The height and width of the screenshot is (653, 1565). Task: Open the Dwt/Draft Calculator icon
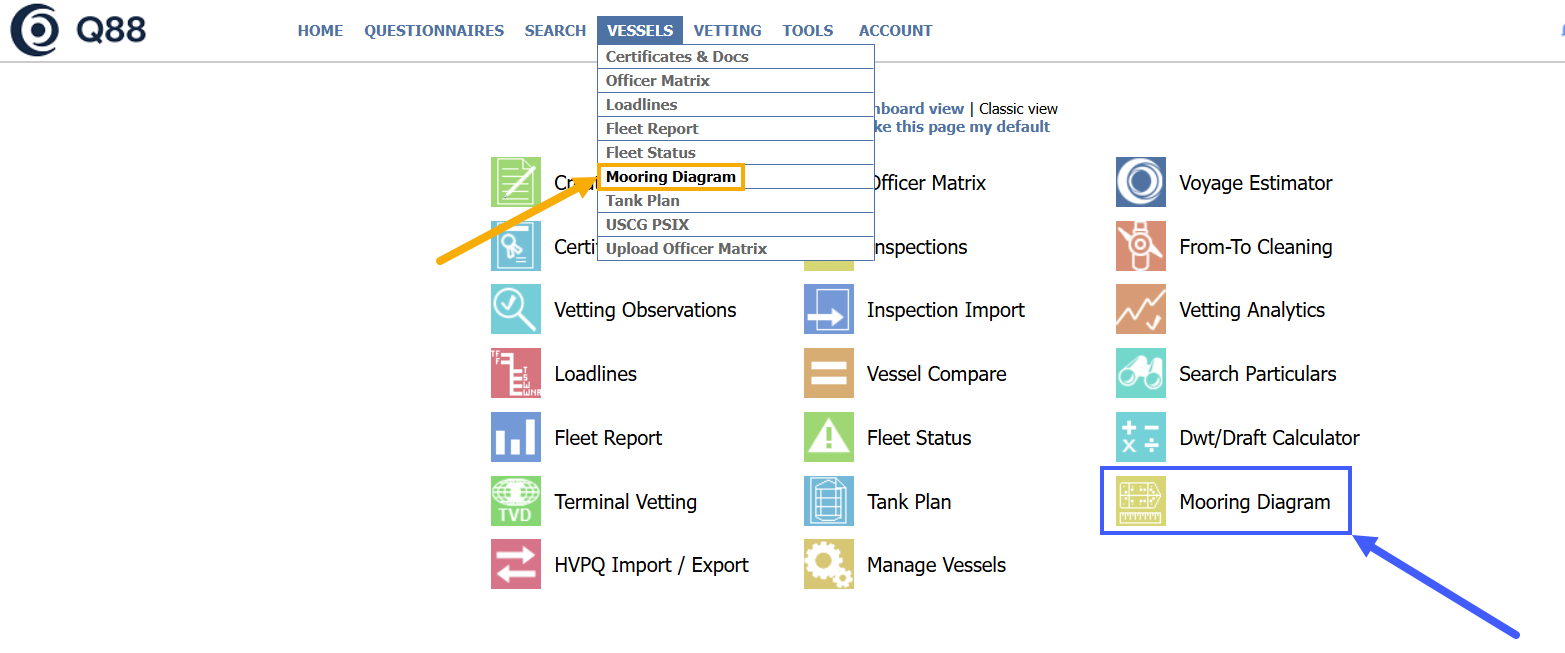click(1140, 438)
